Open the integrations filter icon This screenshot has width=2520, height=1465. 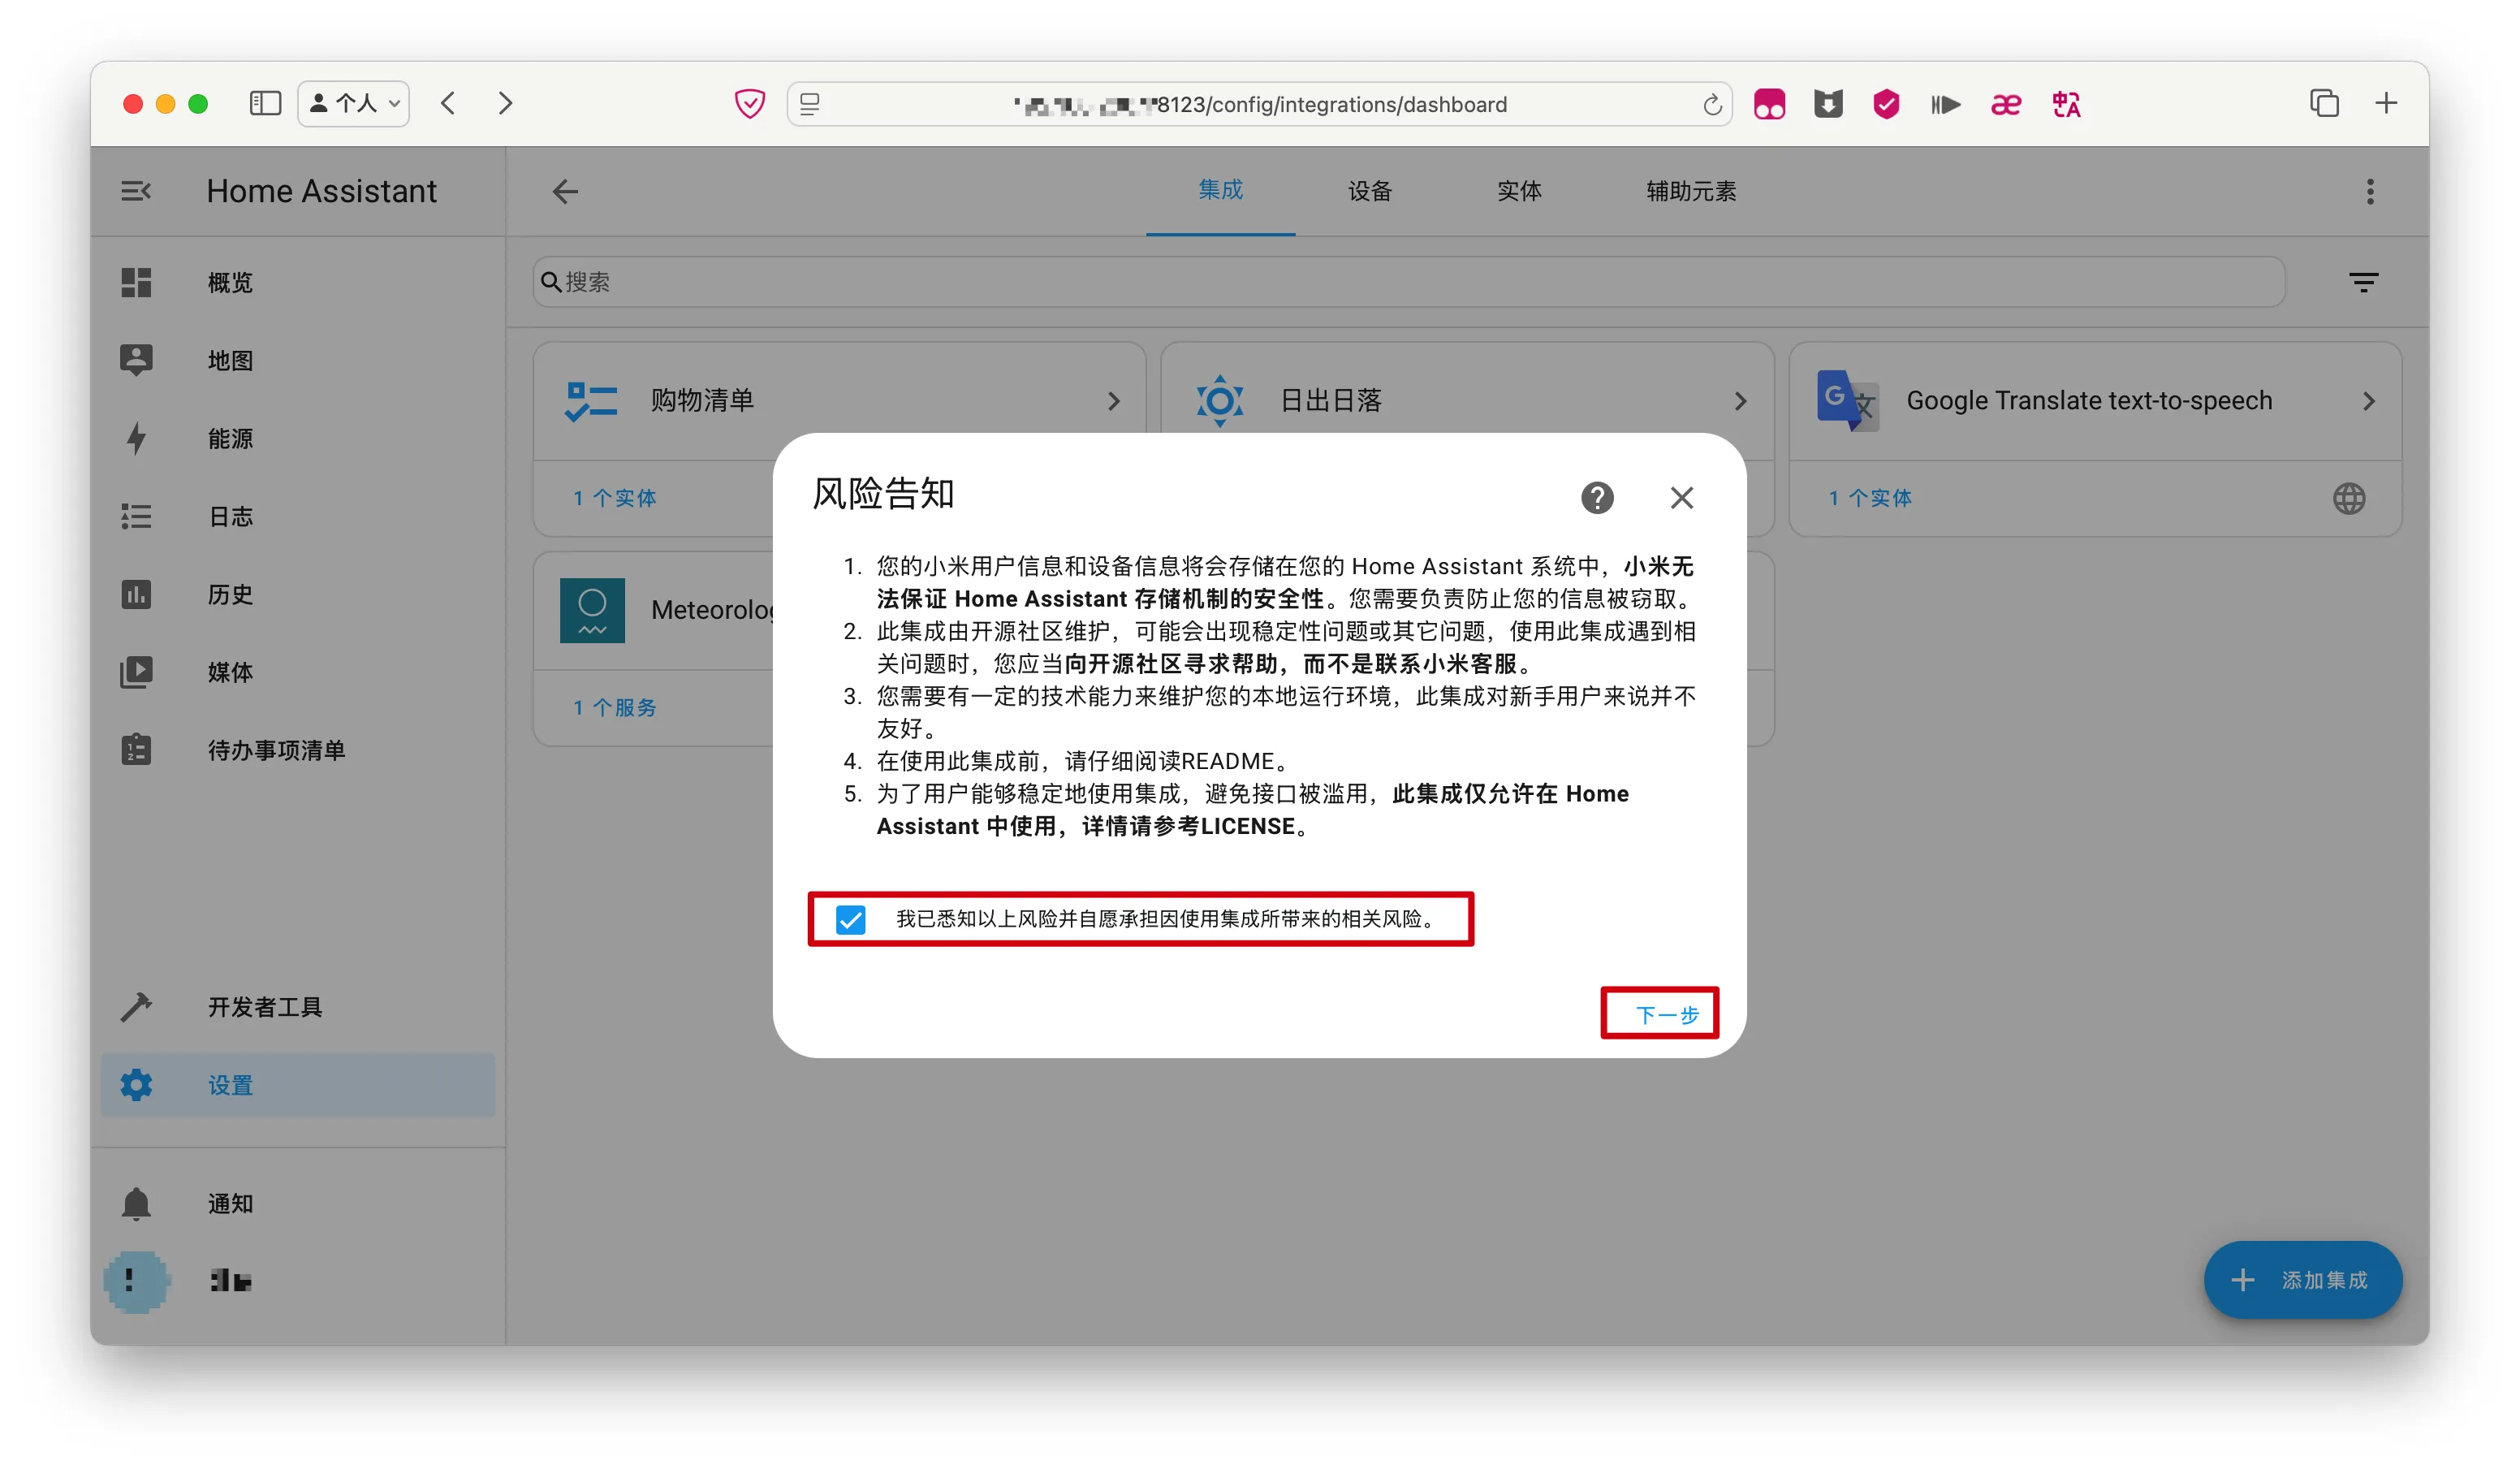click(2363, 282)
